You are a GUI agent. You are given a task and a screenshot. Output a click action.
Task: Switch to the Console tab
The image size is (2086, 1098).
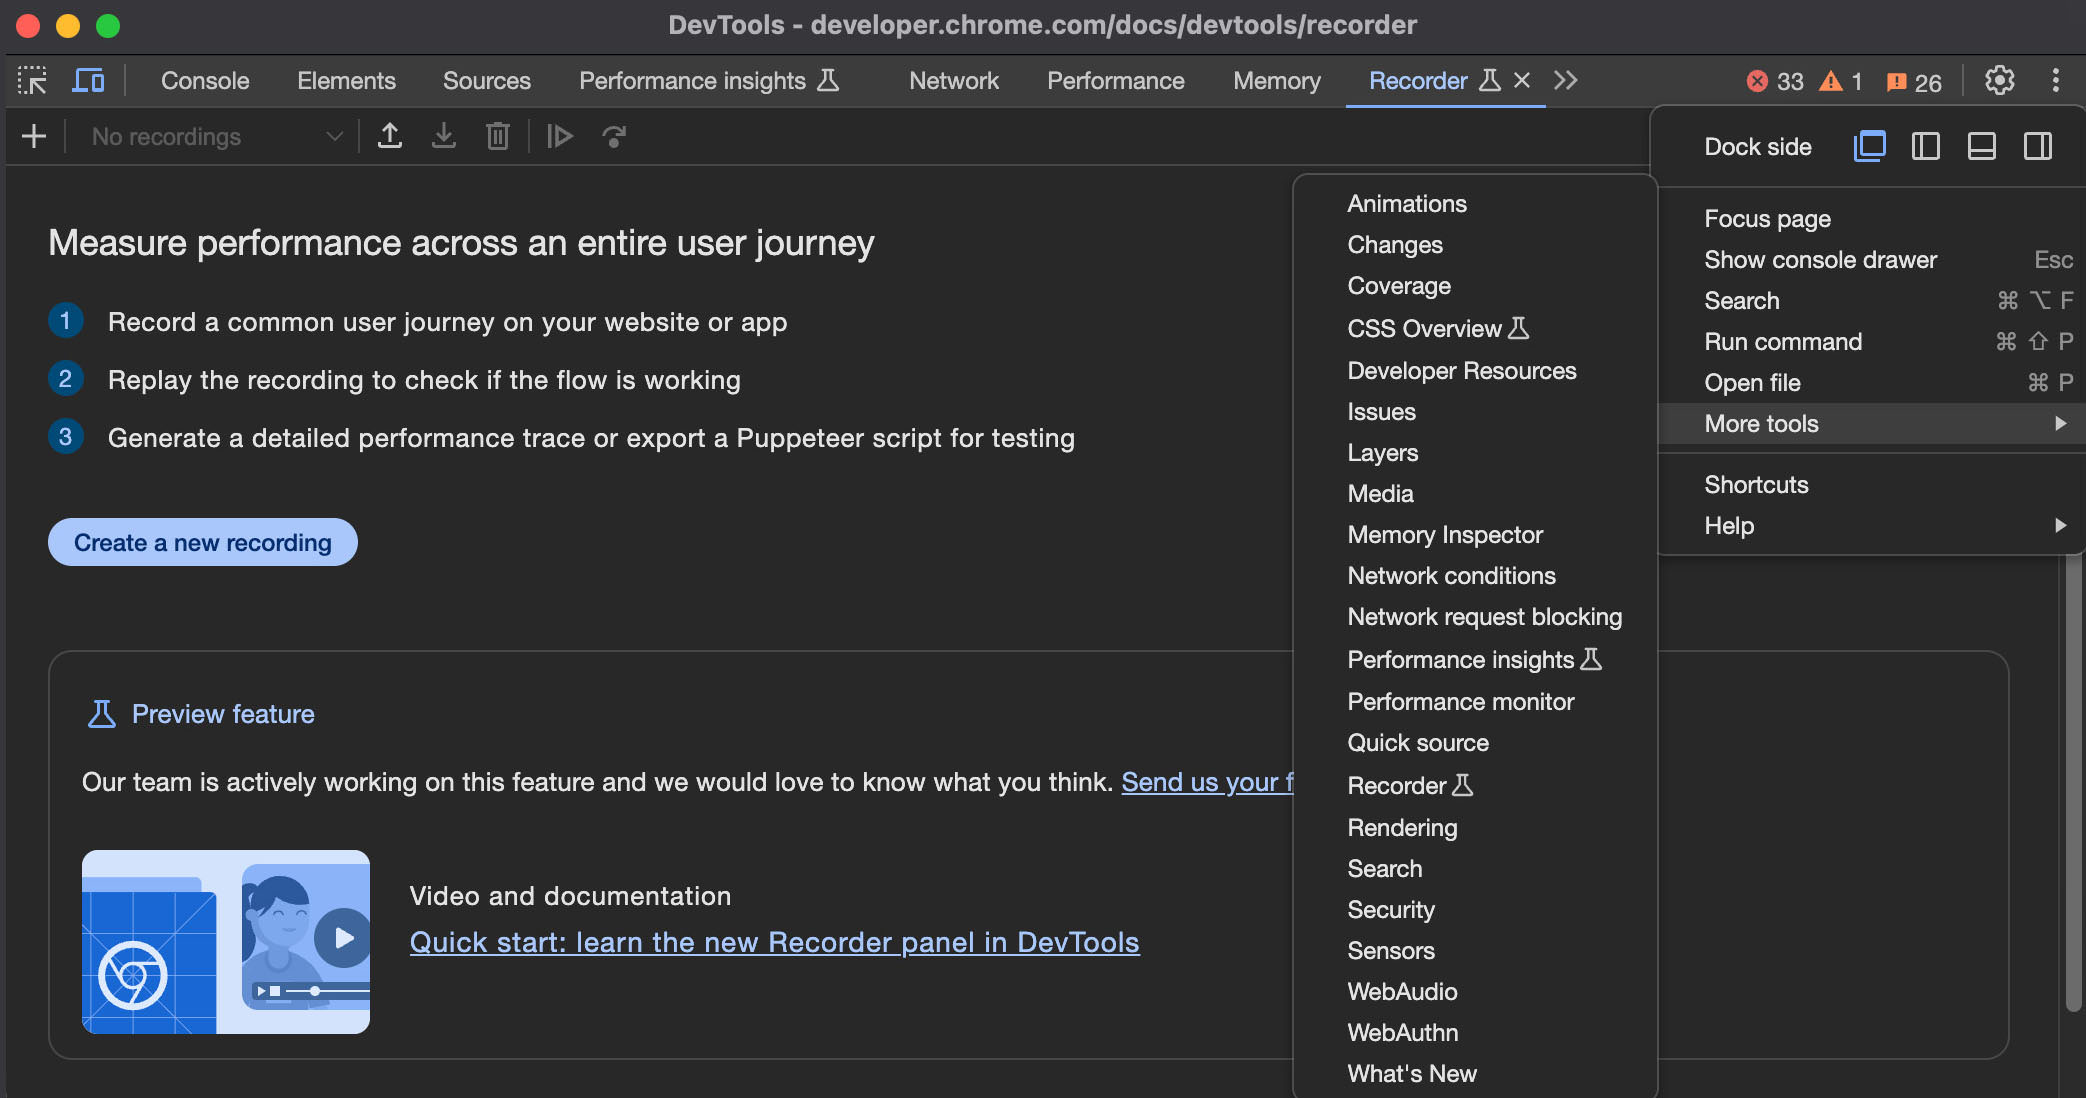203,80
